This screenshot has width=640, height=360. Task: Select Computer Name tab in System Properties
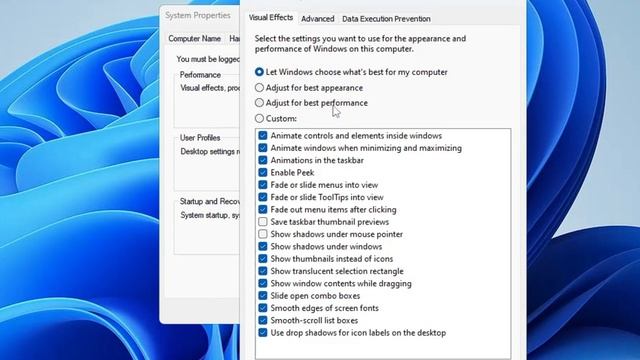point(195,38)
